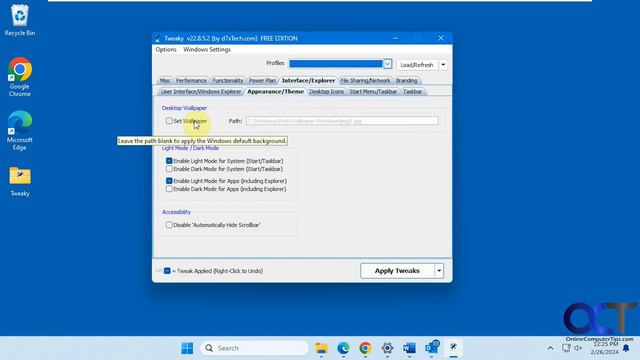This screenshot has width=640, height=360.
Task: Check the Set Wallpaper checkbox
Action: (169, 121)
